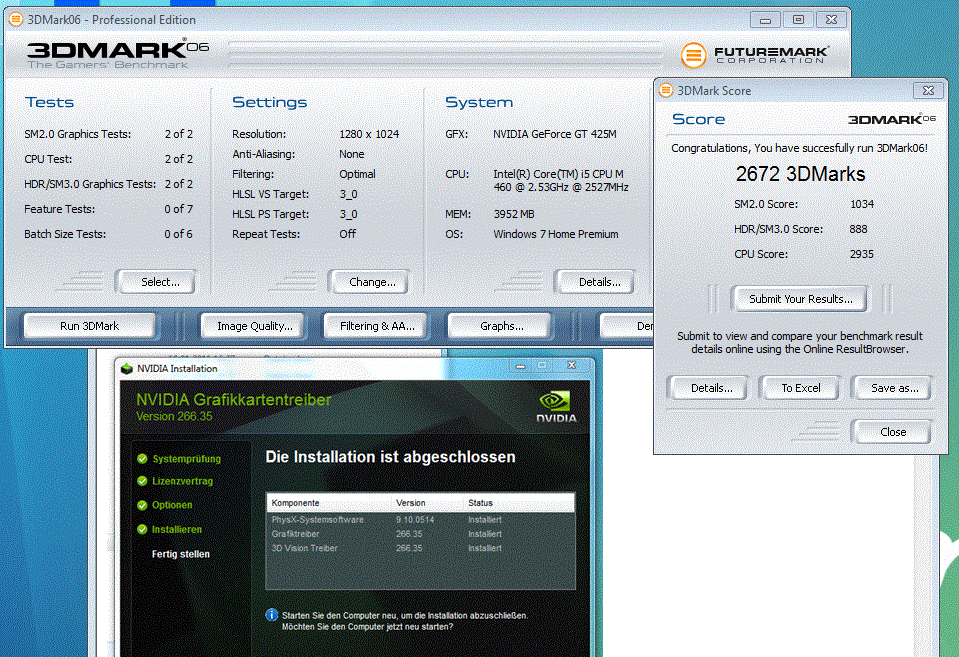
Task: Select the PhysX-Systemsoftware row
Action: point(420,519)
